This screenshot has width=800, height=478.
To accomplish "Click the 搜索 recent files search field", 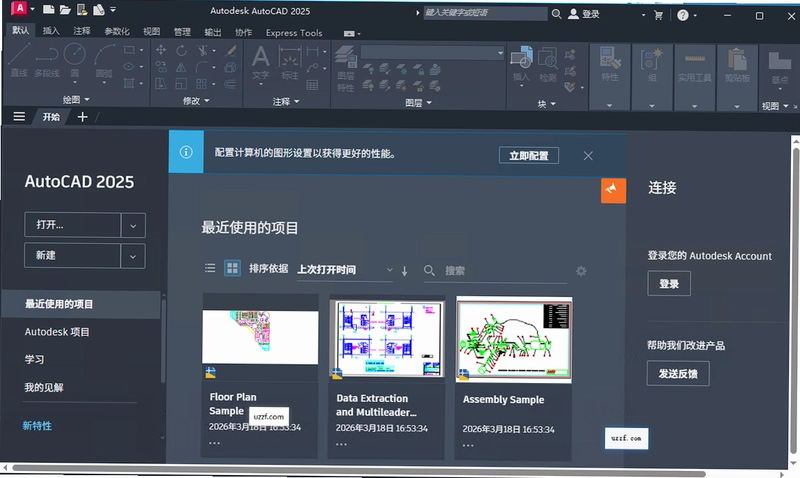I will [495, 271].
